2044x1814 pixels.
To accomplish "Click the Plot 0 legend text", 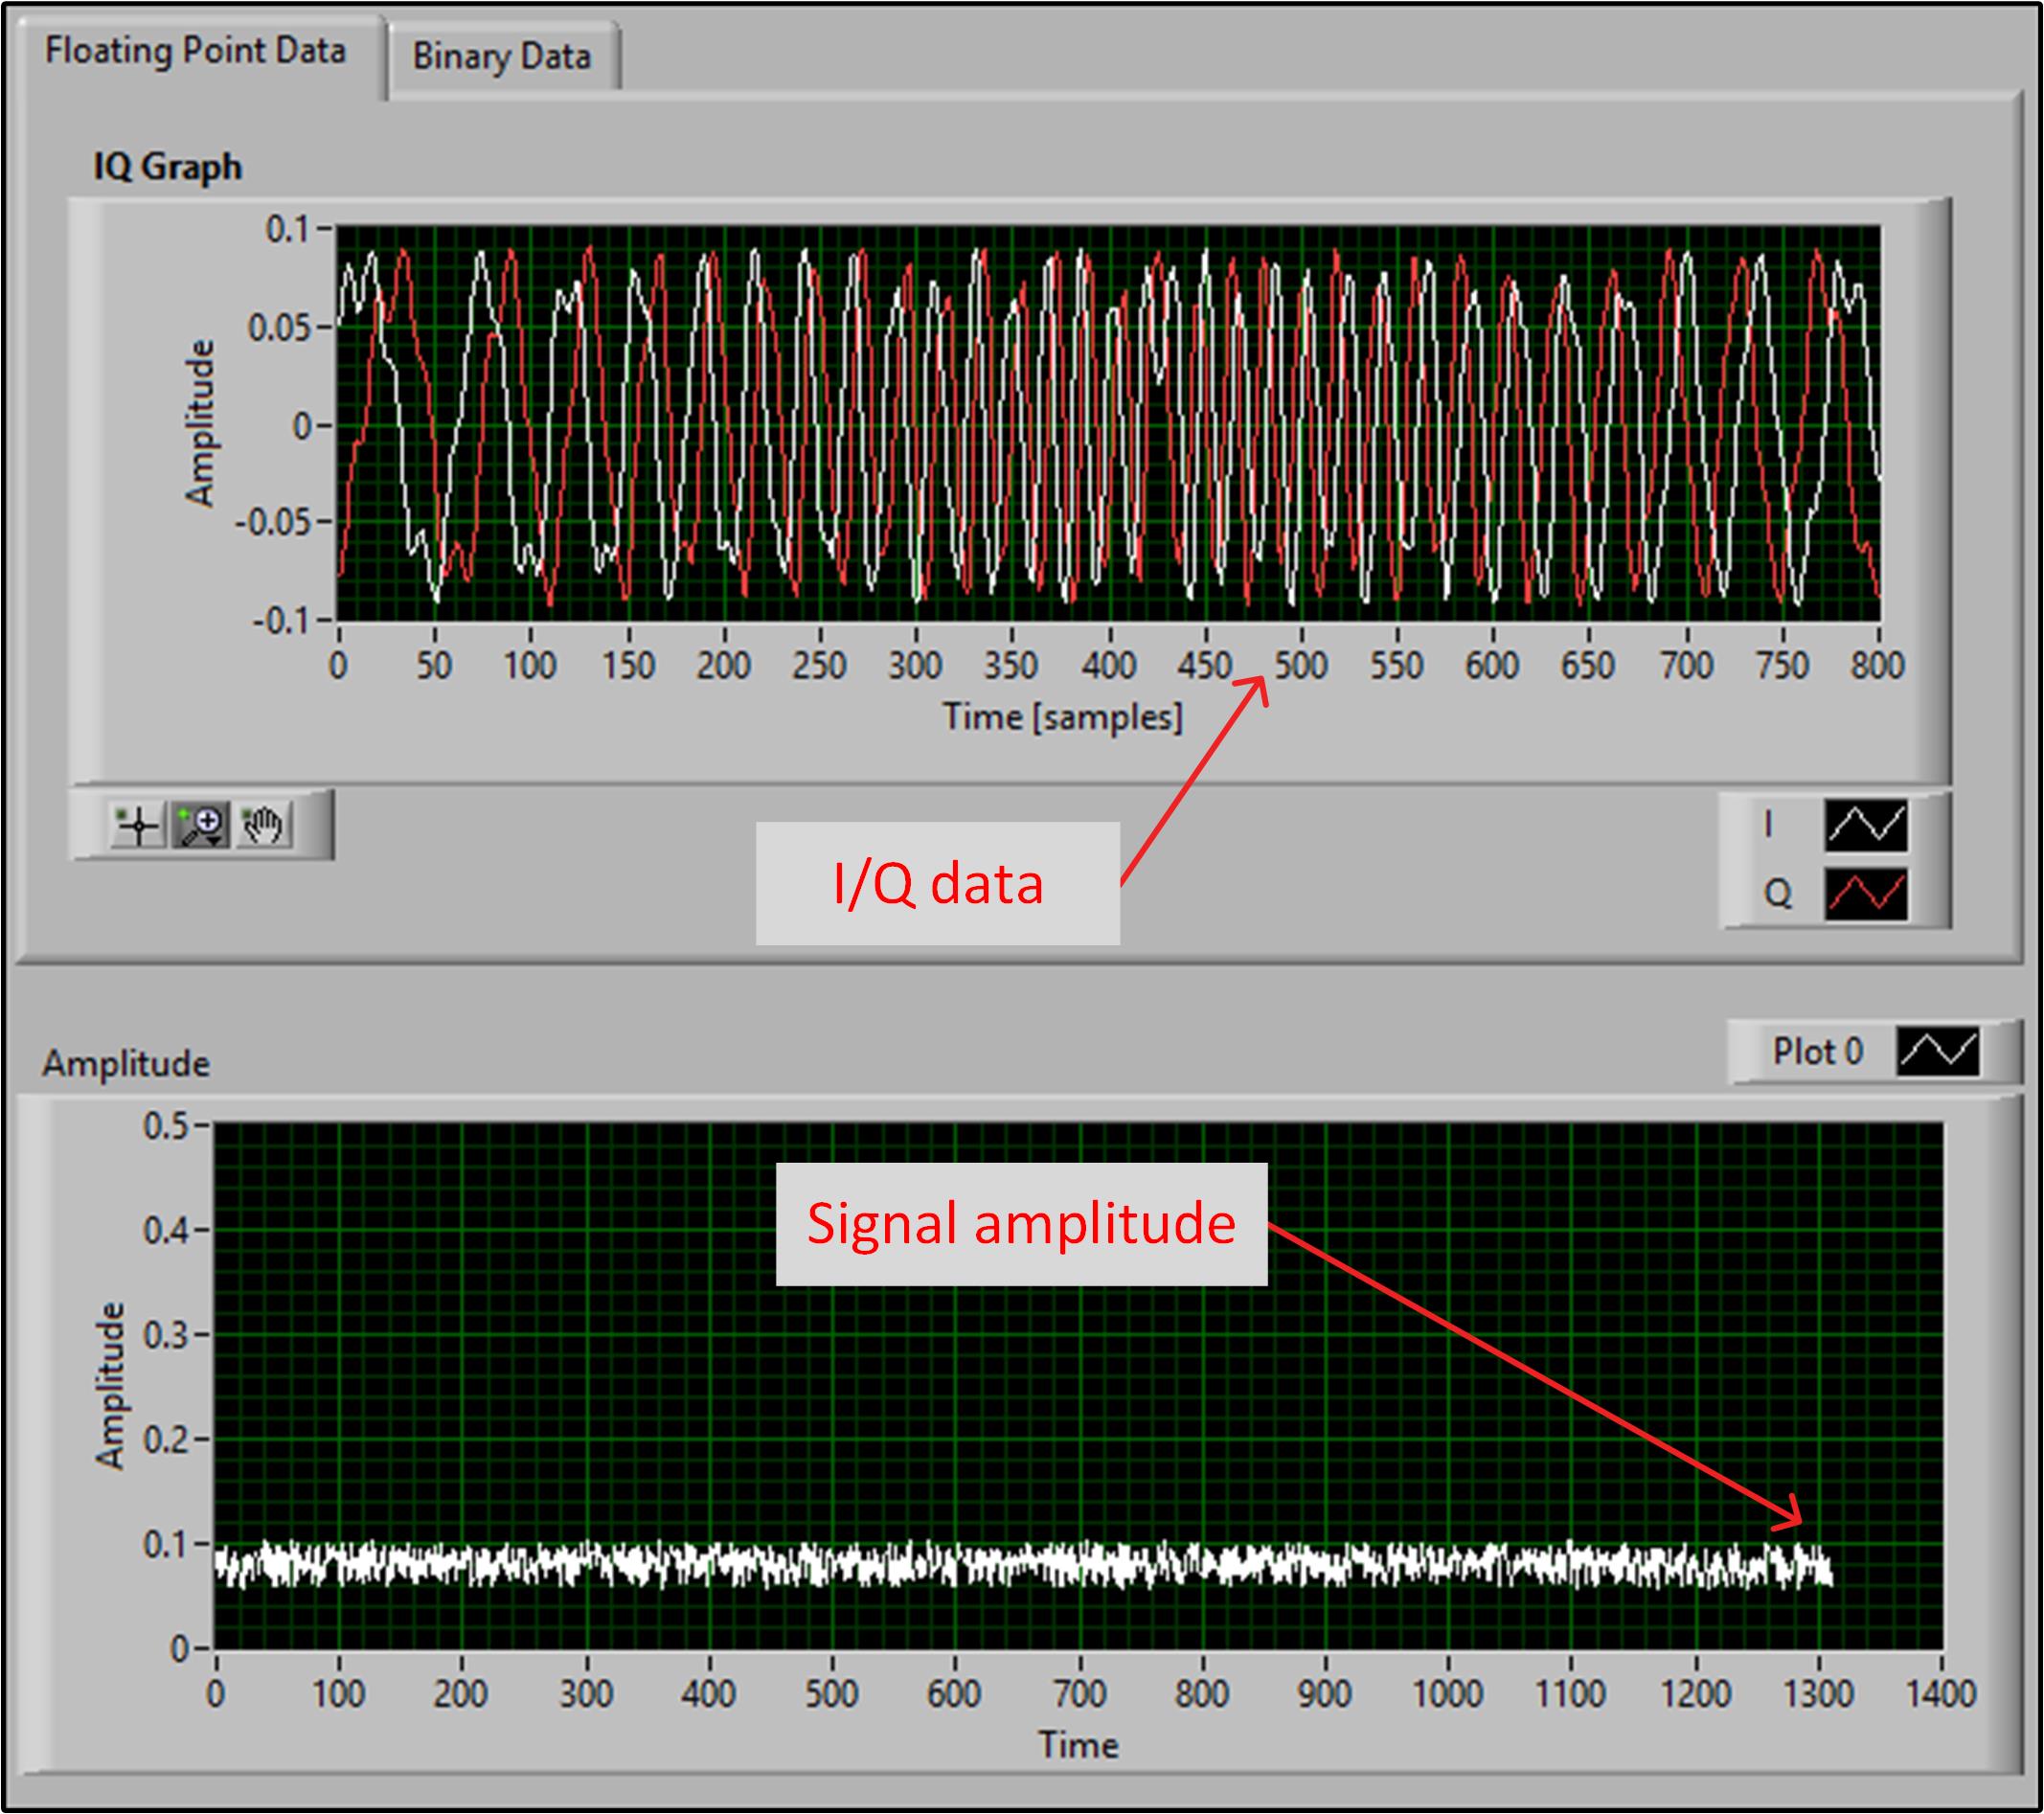I will [1818, 1052].
